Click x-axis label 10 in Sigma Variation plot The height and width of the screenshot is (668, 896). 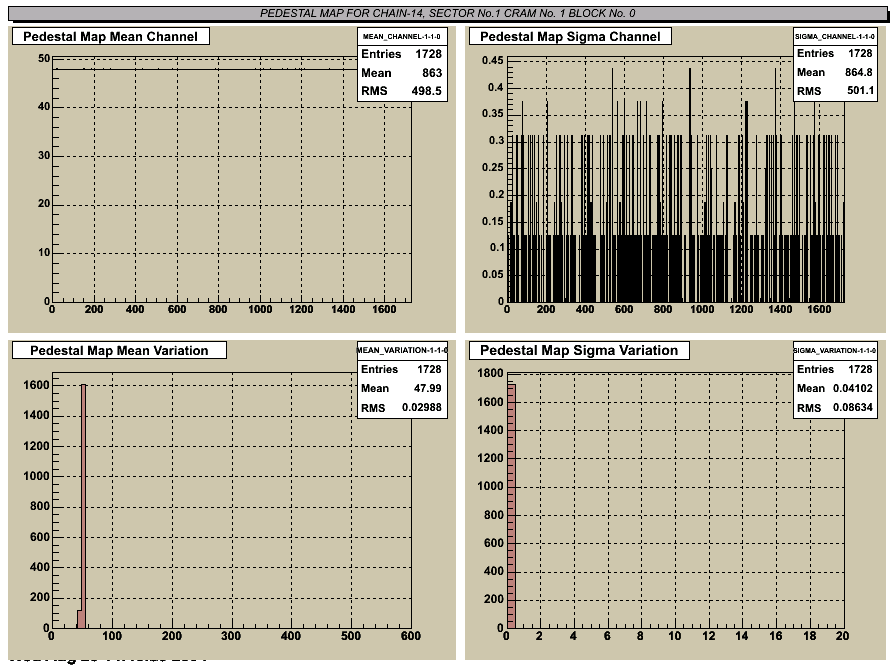pos(674,636)
